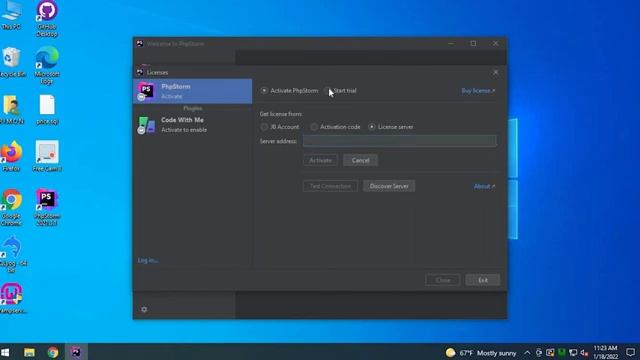Select PhpStorm desktop shortcut icon

point(47,207)
